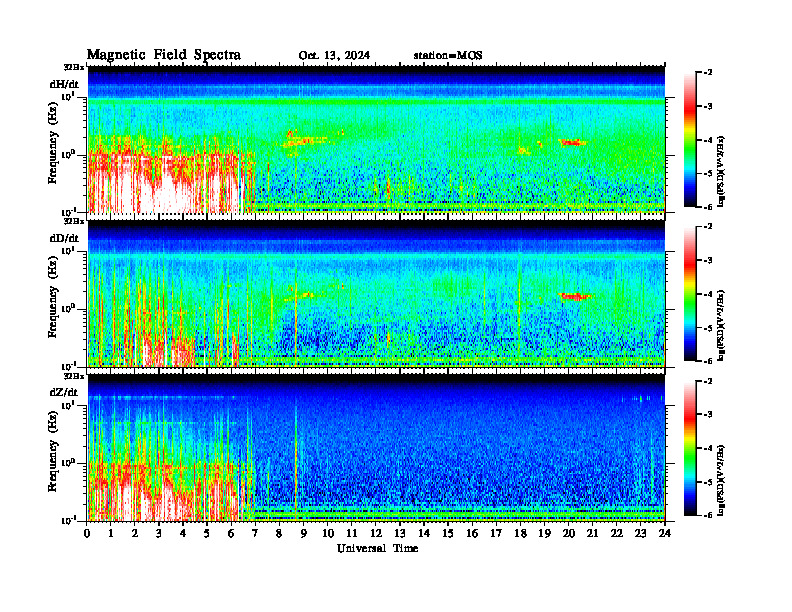Select the "Oct. 13, 2024" date text

[x=334, y=56]
